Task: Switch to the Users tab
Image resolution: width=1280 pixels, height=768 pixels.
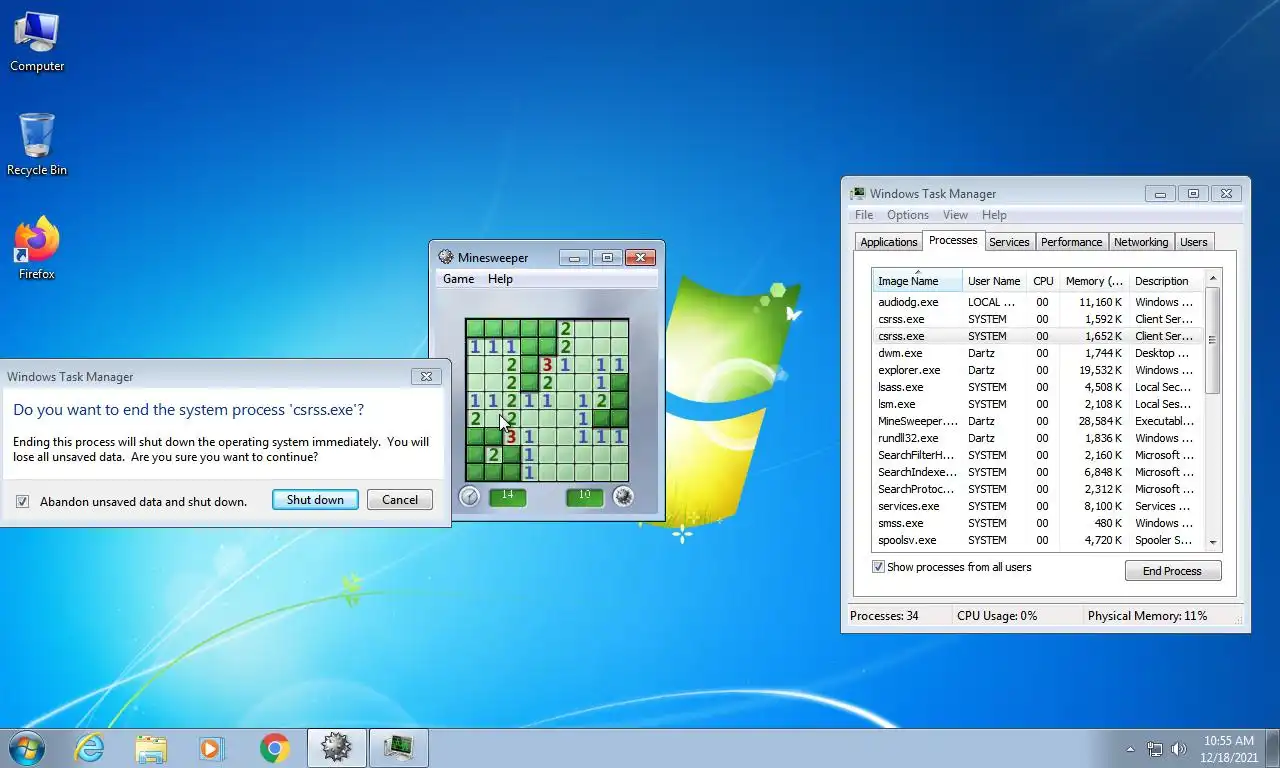Action: coord(1194,242)
